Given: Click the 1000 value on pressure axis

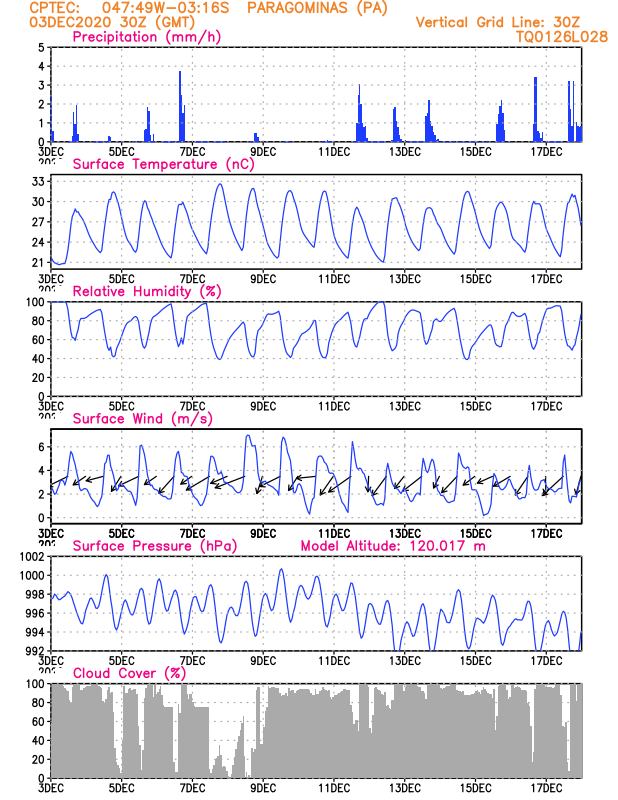Looking at the screenshot, I should [33, 576].
